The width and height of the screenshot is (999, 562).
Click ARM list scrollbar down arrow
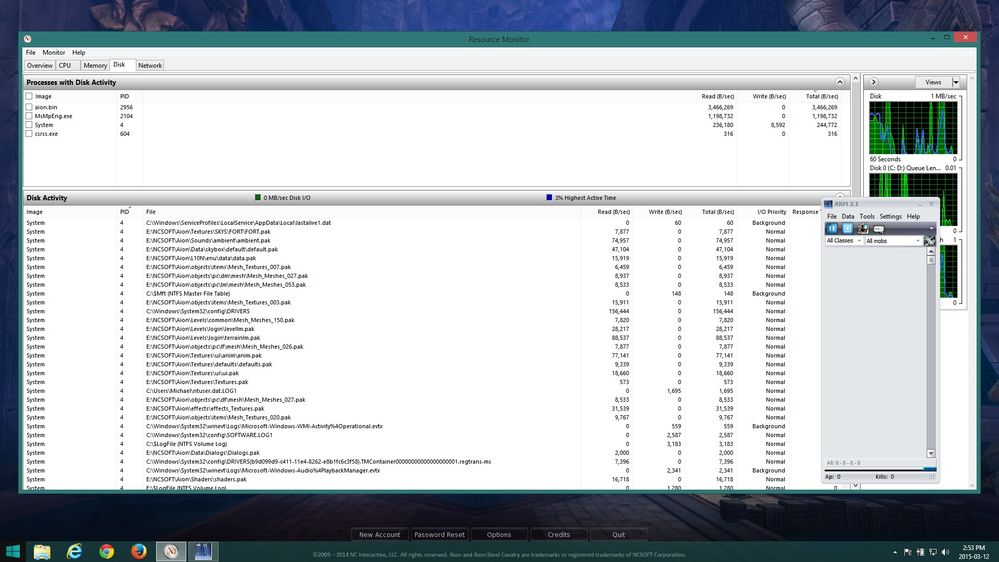pos(931,454)
